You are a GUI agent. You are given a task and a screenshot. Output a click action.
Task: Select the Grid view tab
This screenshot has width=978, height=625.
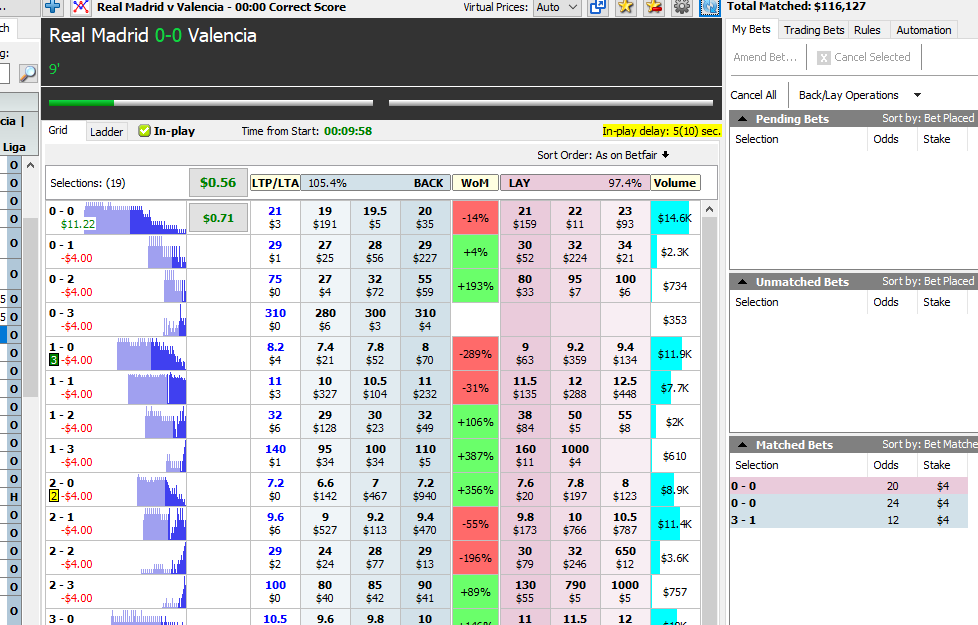(x=58, y=130)
